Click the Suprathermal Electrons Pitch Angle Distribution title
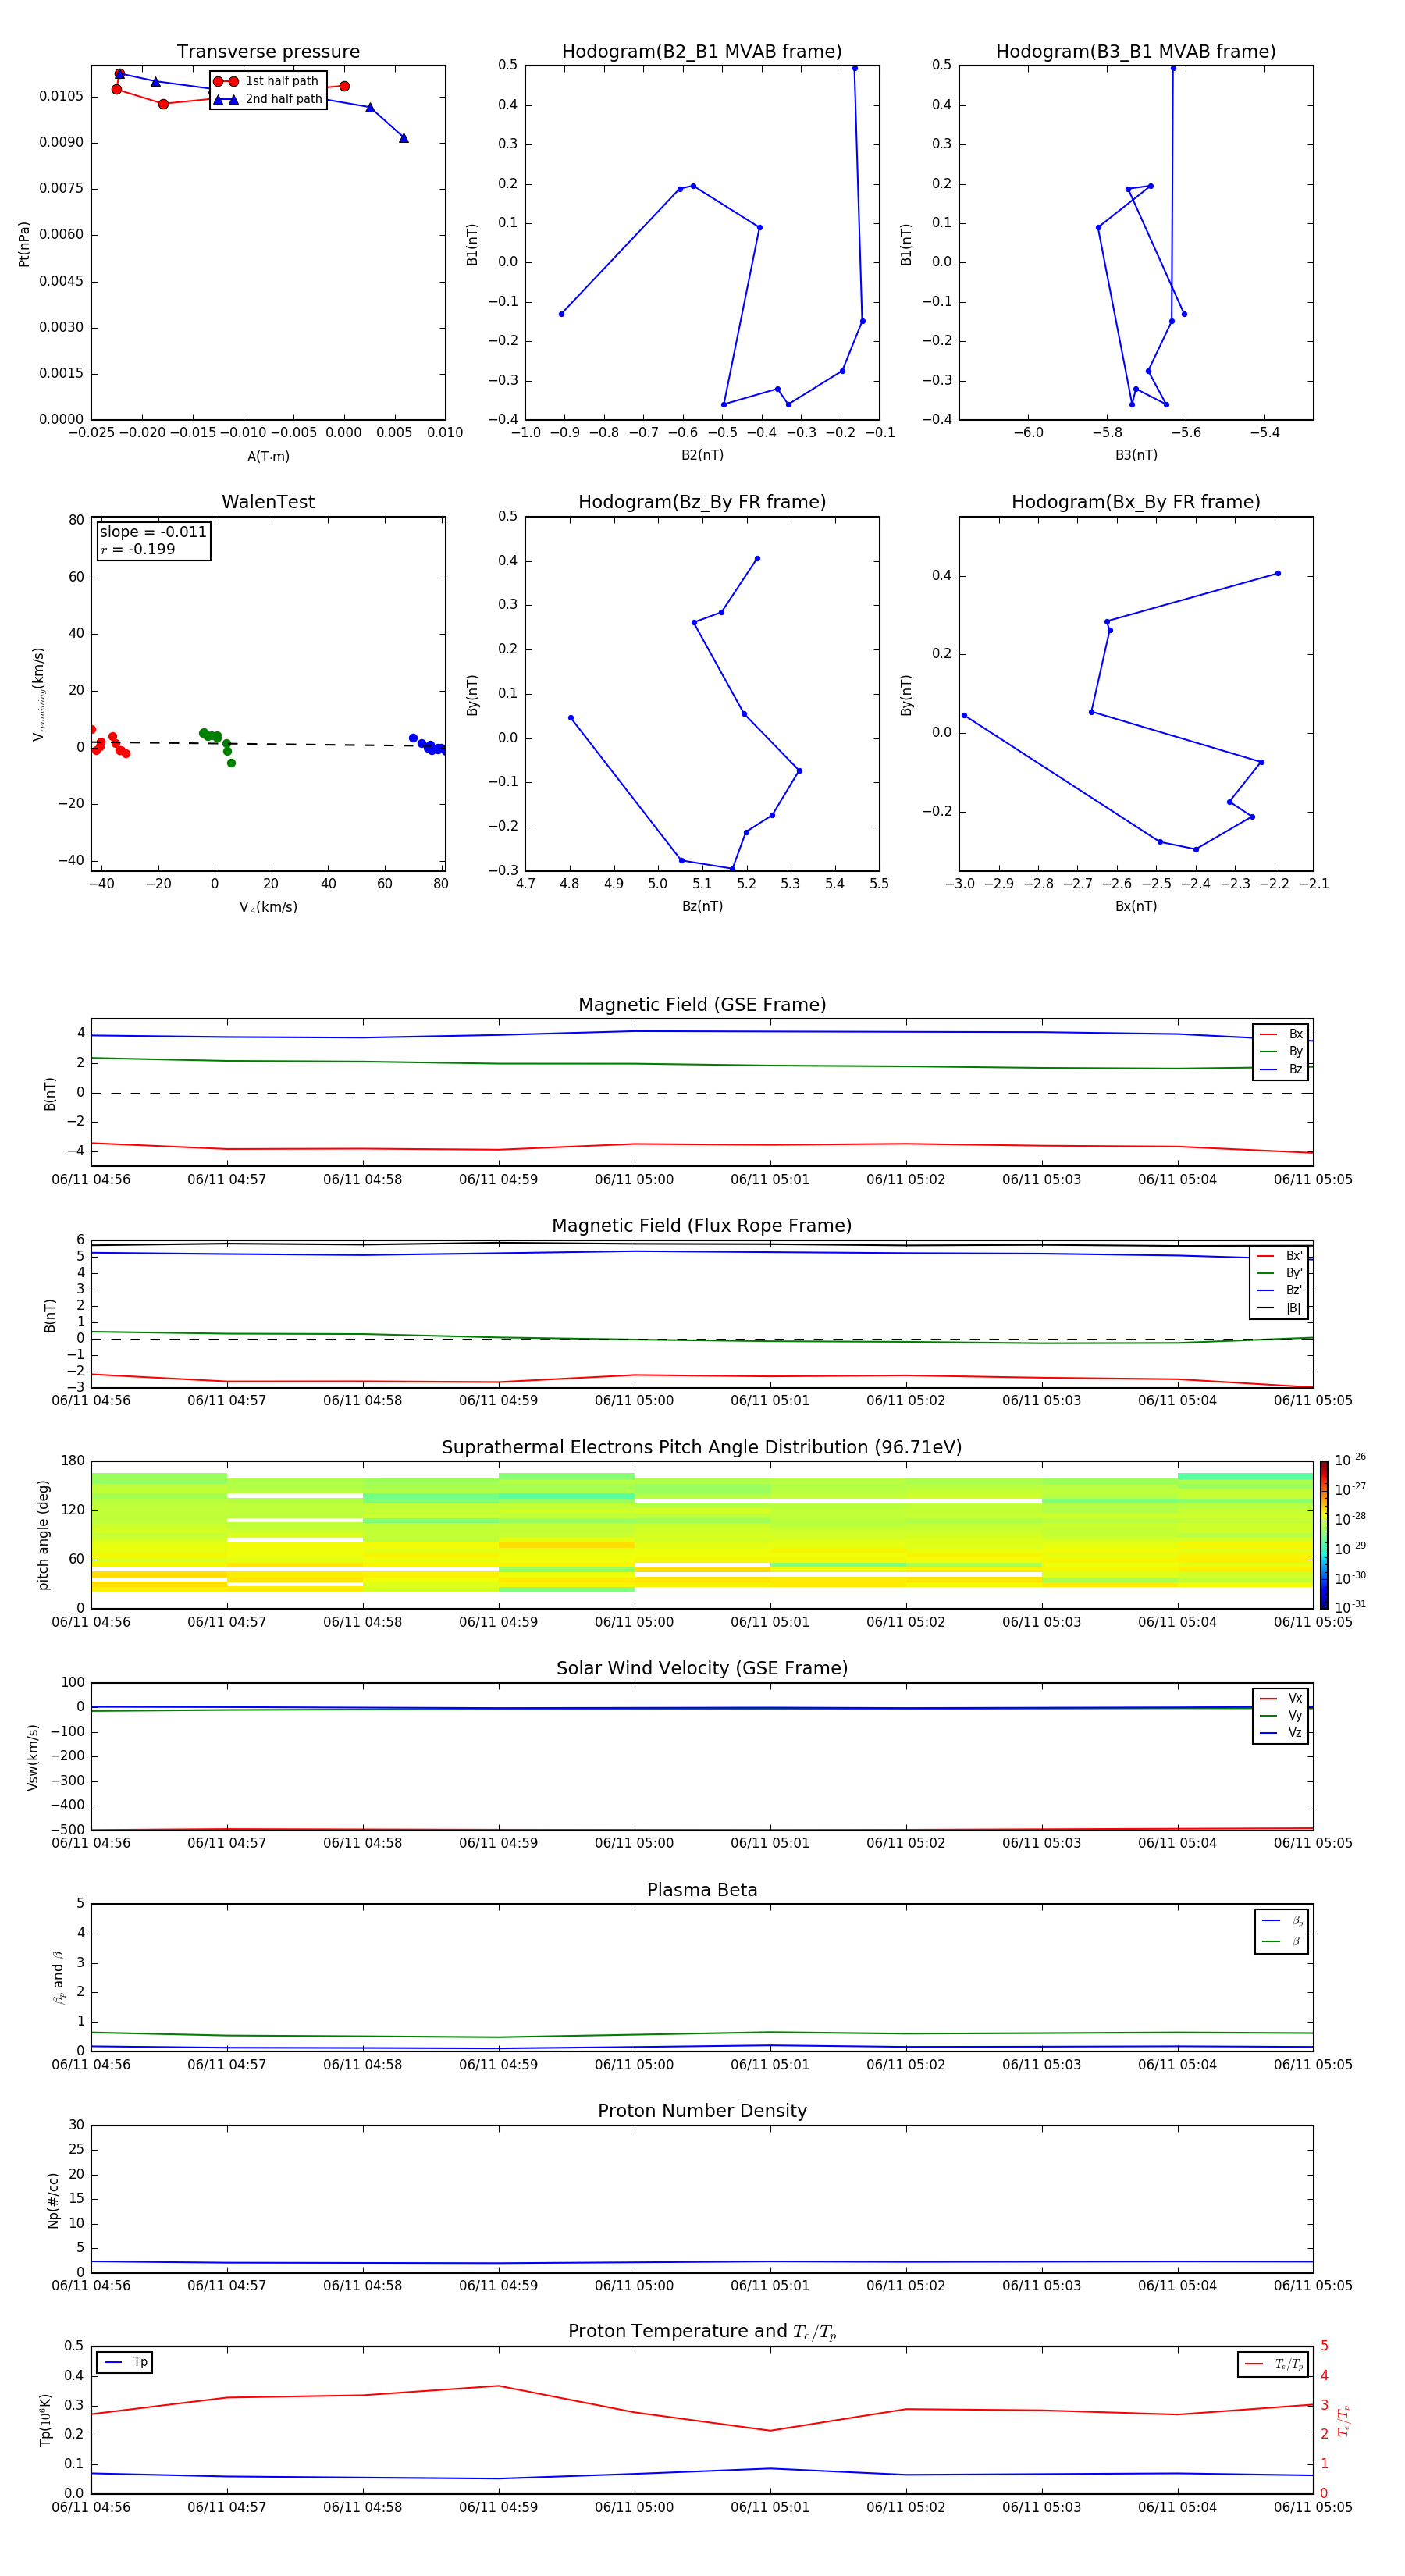 tap(702, 1447)
